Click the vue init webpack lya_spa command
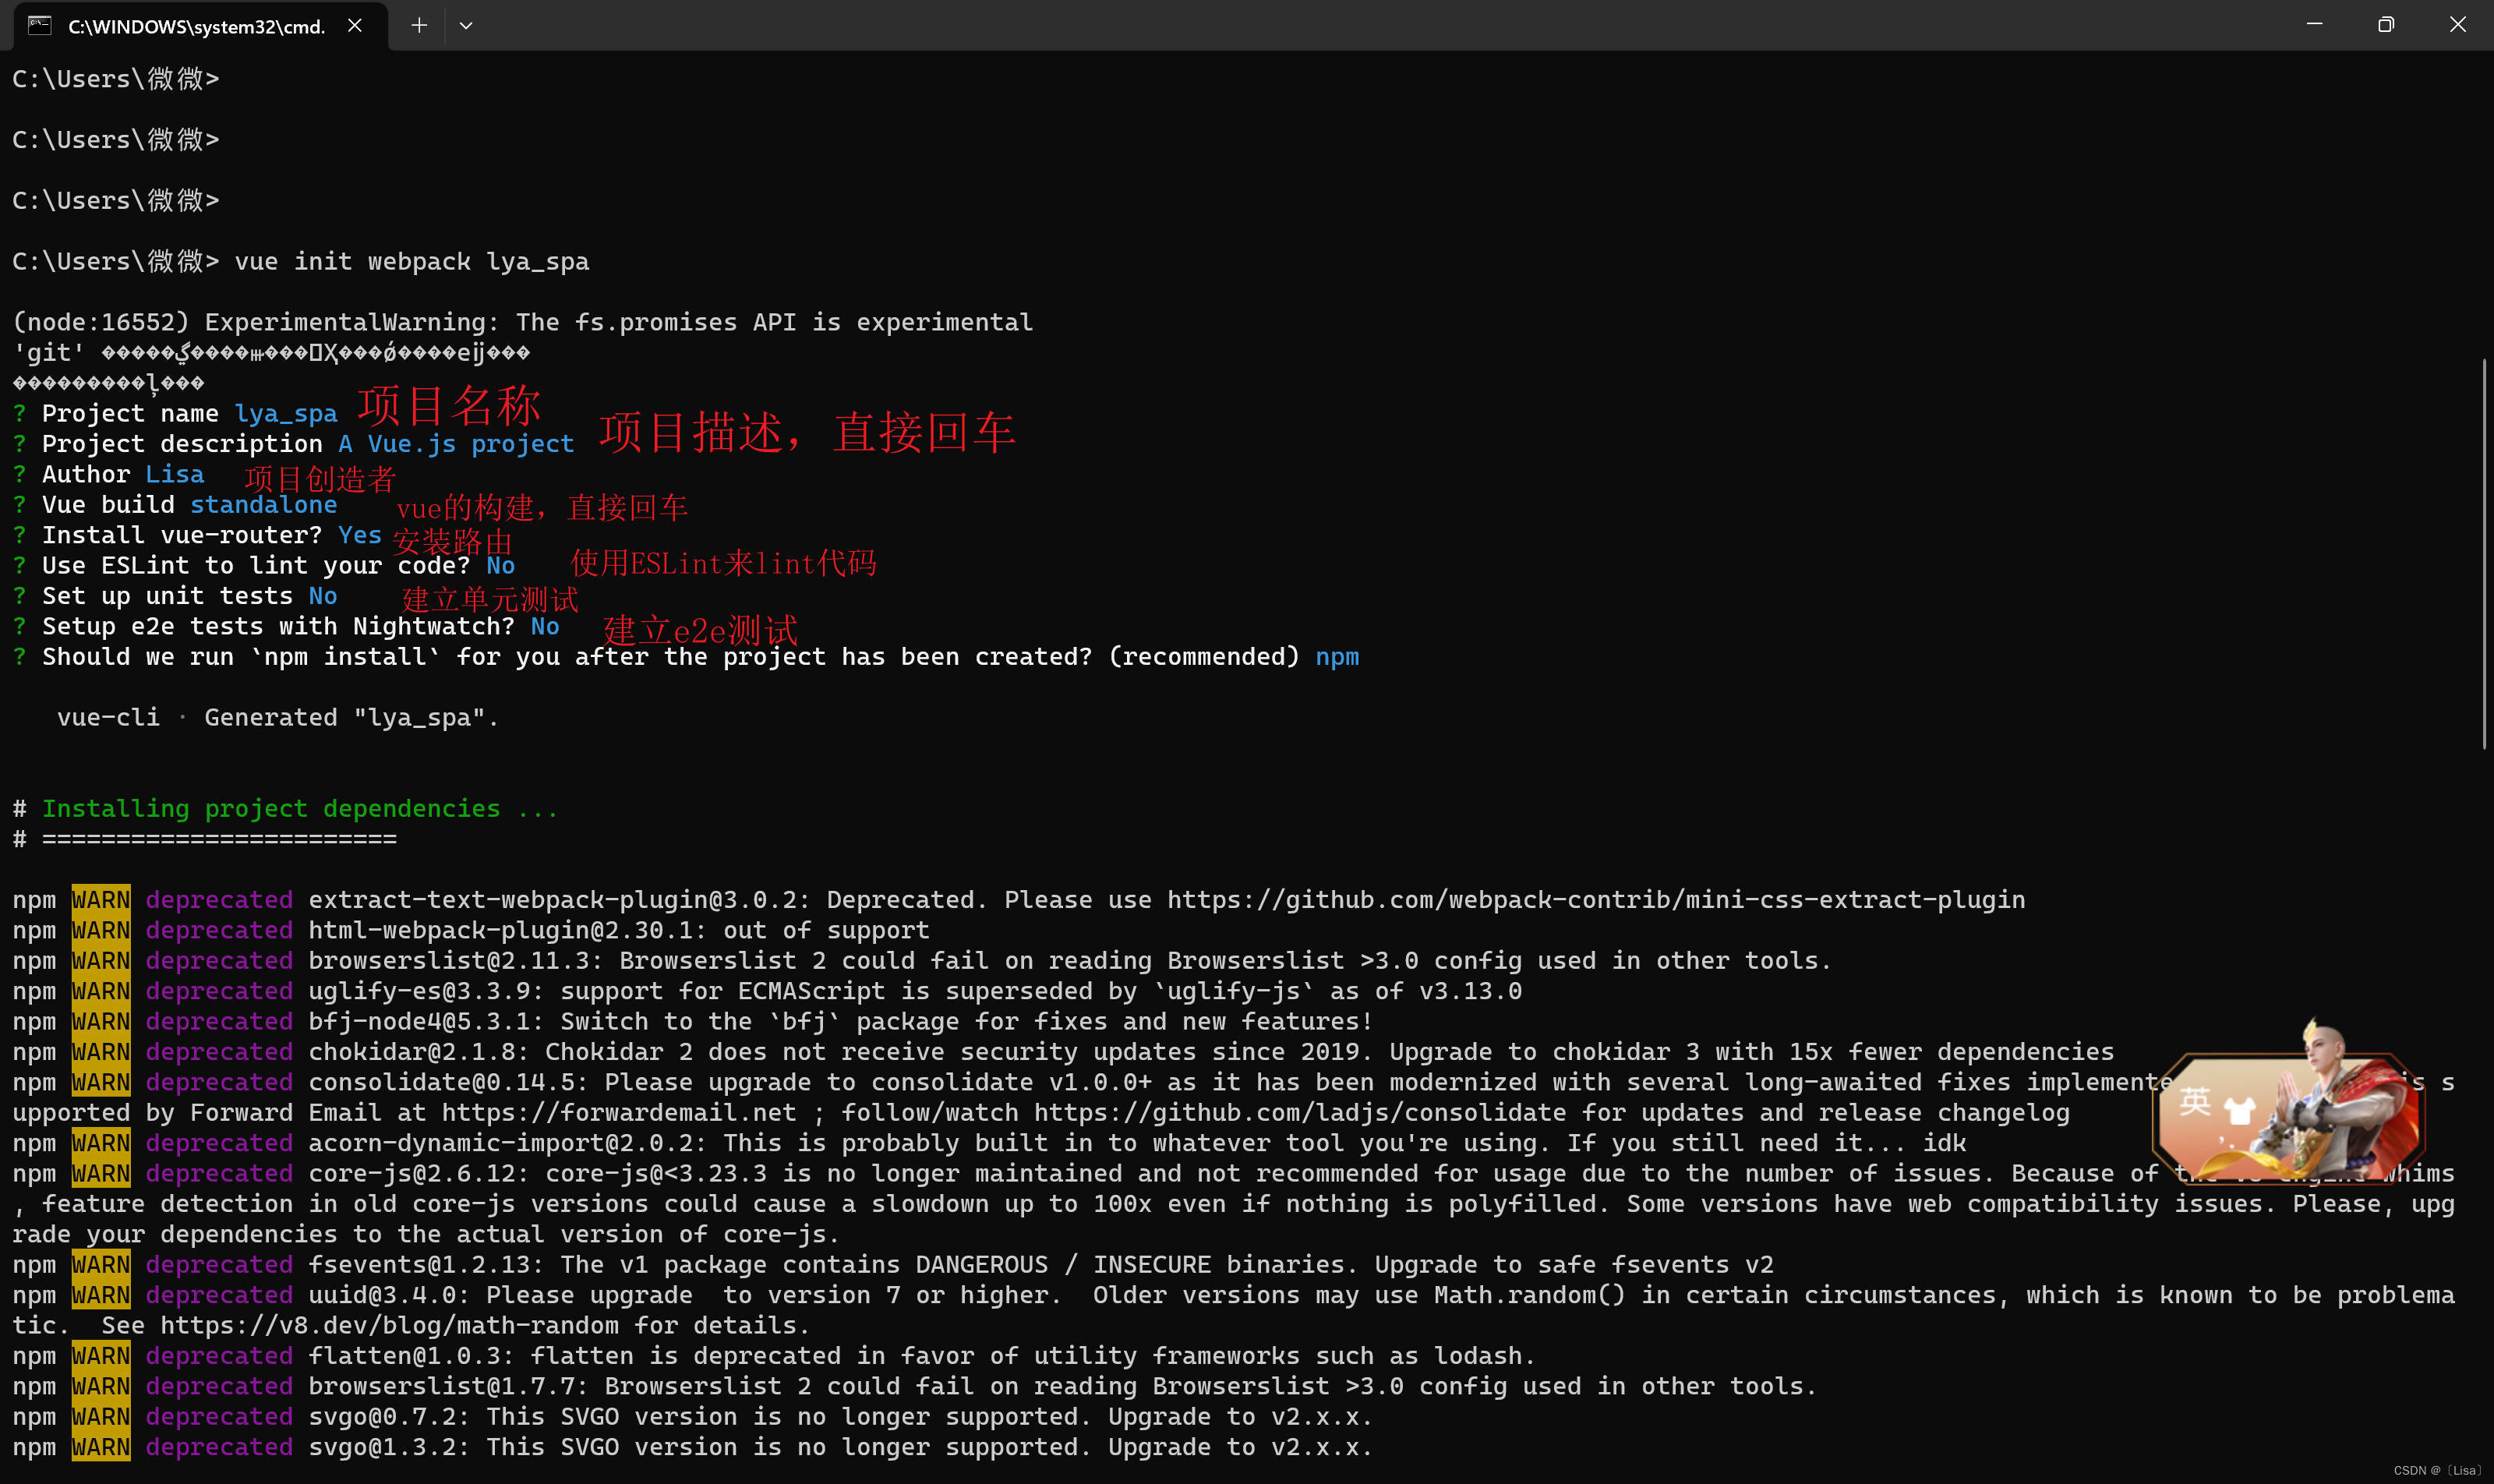The width and height of the screenshot is (2494, 1484). pos(411,262)
